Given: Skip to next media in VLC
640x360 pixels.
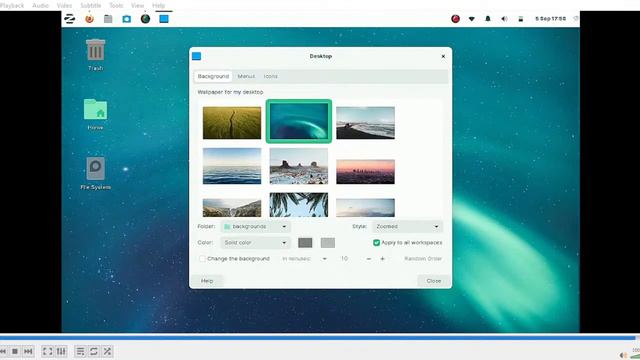Looking at the screenshot, I should (28, 351).
